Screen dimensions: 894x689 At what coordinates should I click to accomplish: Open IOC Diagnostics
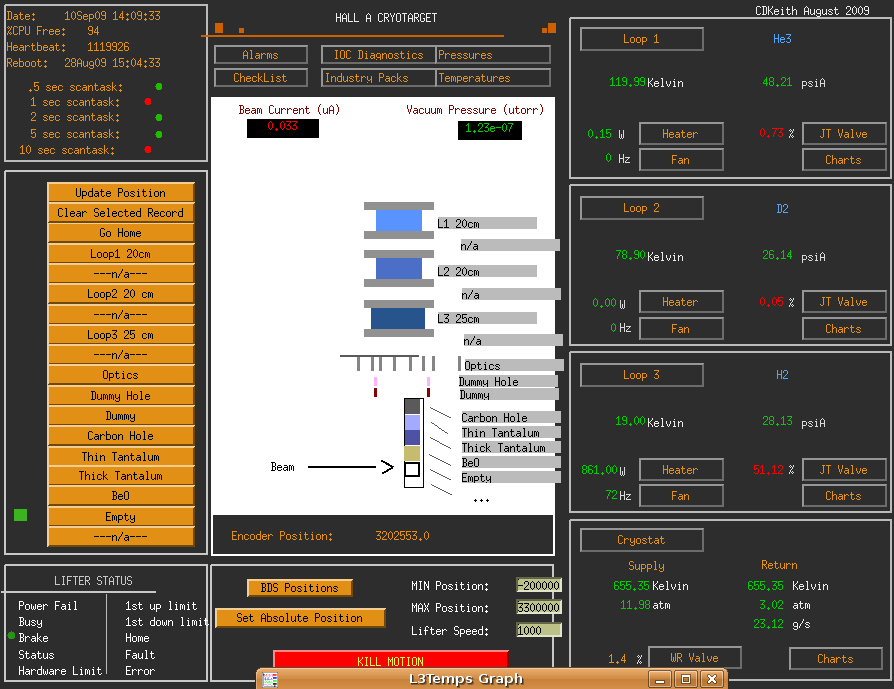pos(379,55)
